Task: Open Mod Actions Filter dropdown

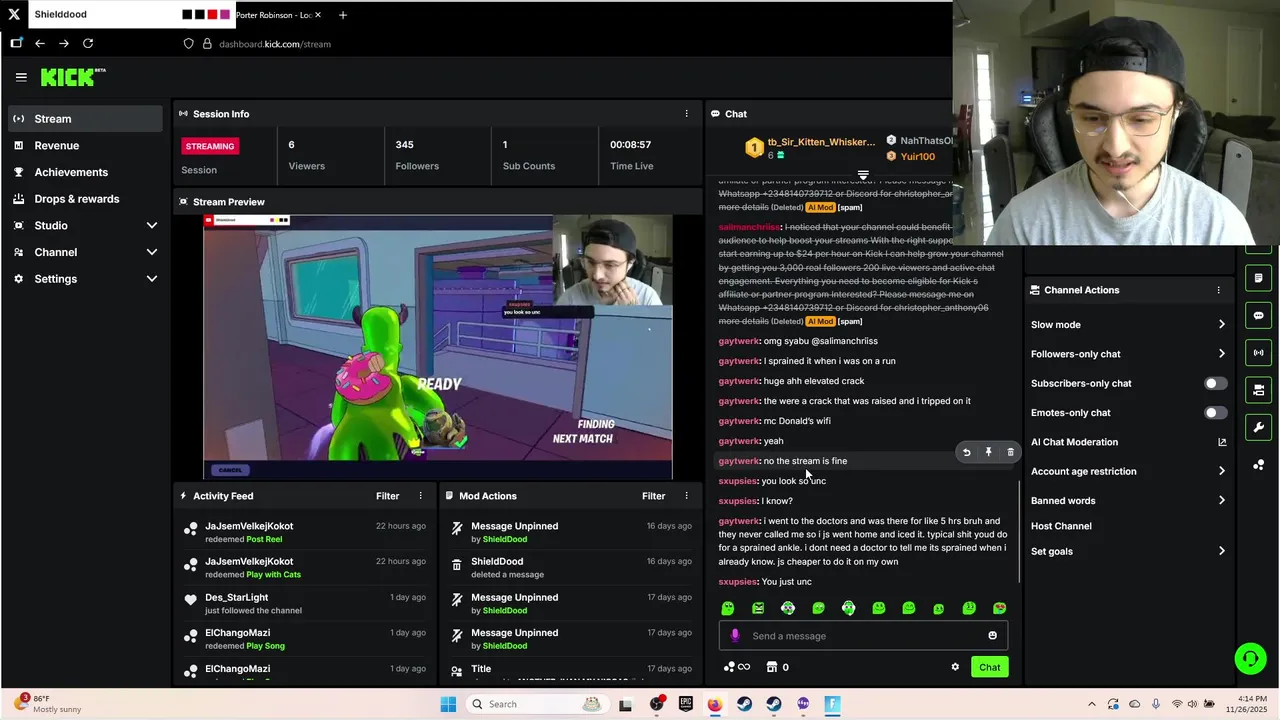Action: 653,496
